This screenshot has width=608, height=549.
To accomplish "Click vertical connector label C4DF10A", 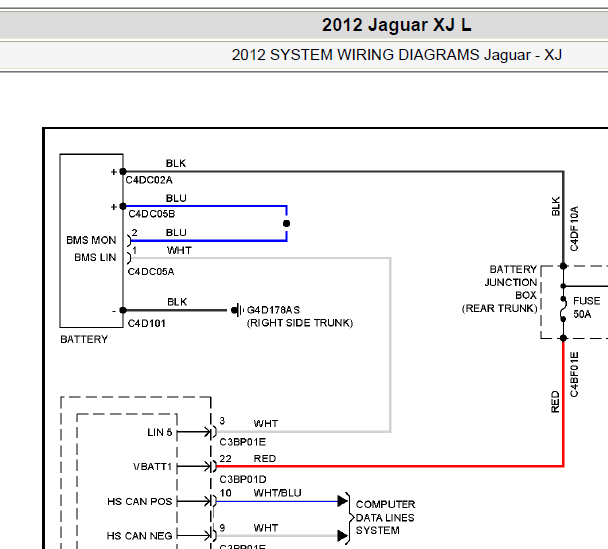I will [x=574, y=229].
